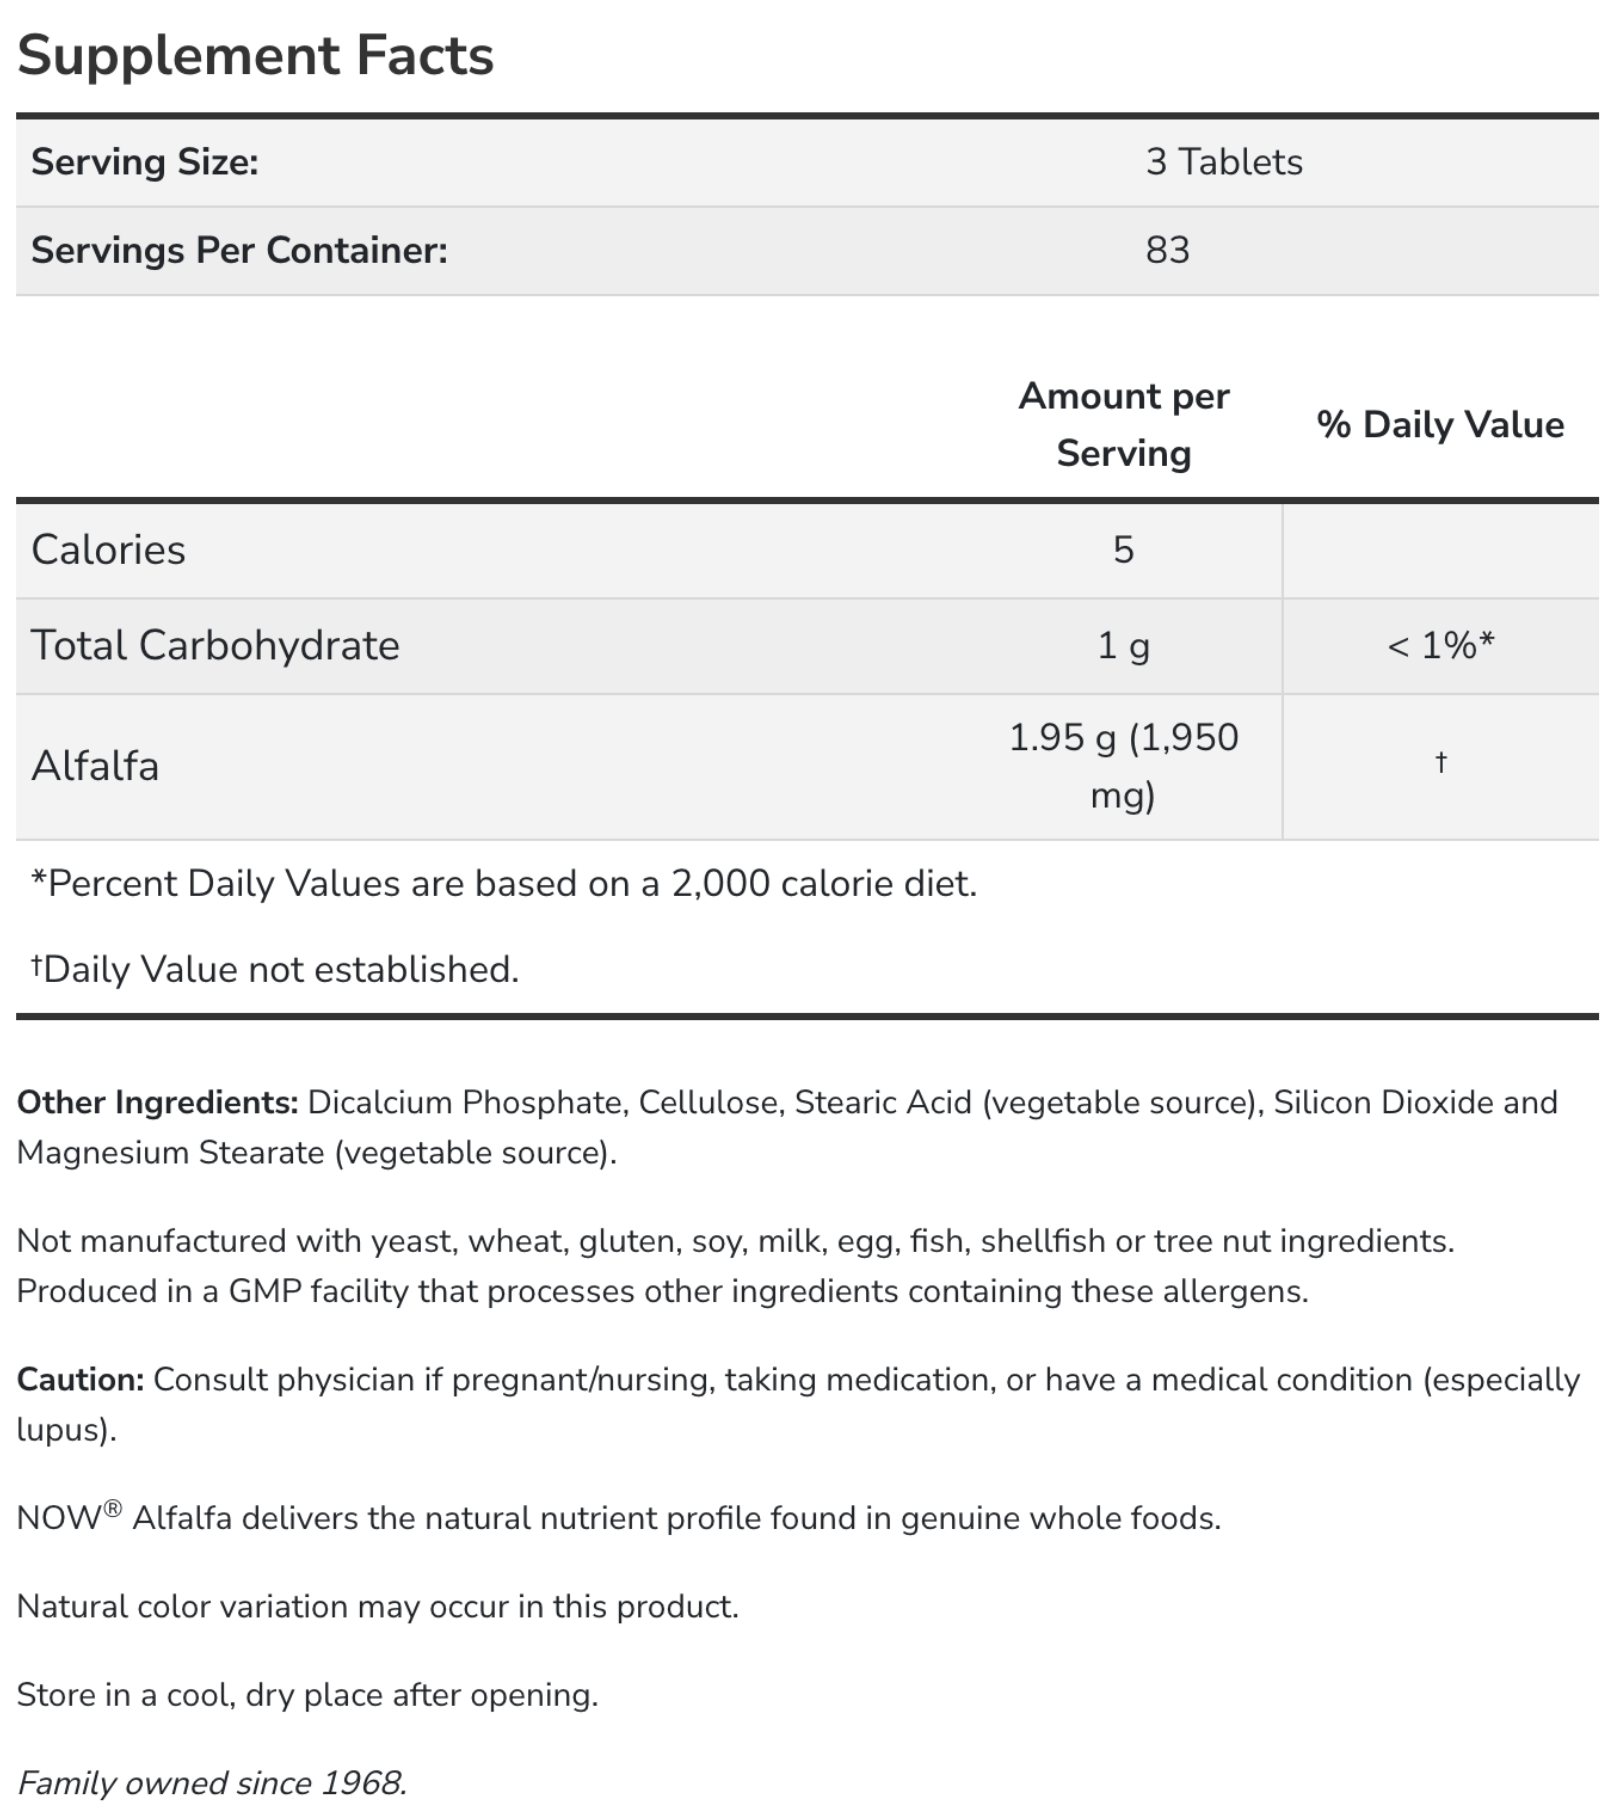Viewport: 1604px width, 1811px height.
Task: Click the Total Carbohydrate row label
Action: (x=215, y=646)
